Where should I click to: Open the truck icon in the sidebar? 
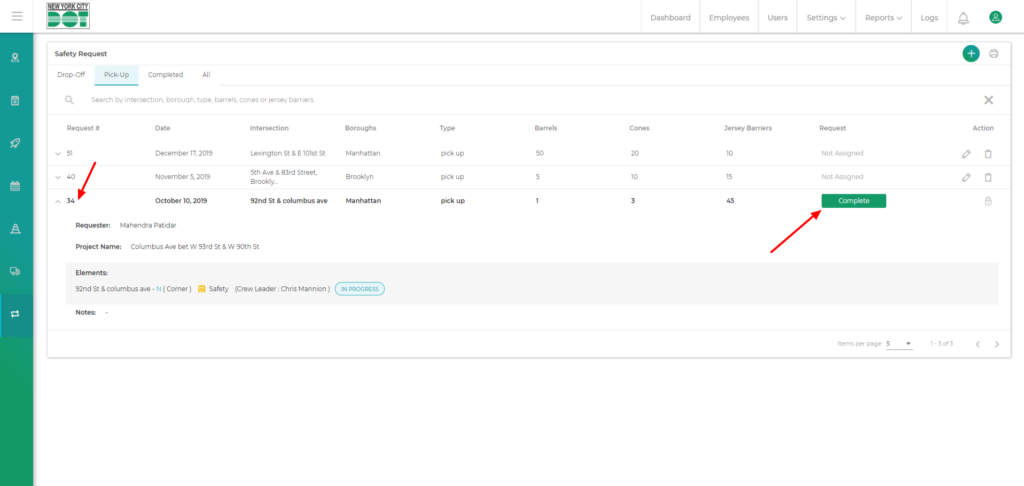[16, 271]
